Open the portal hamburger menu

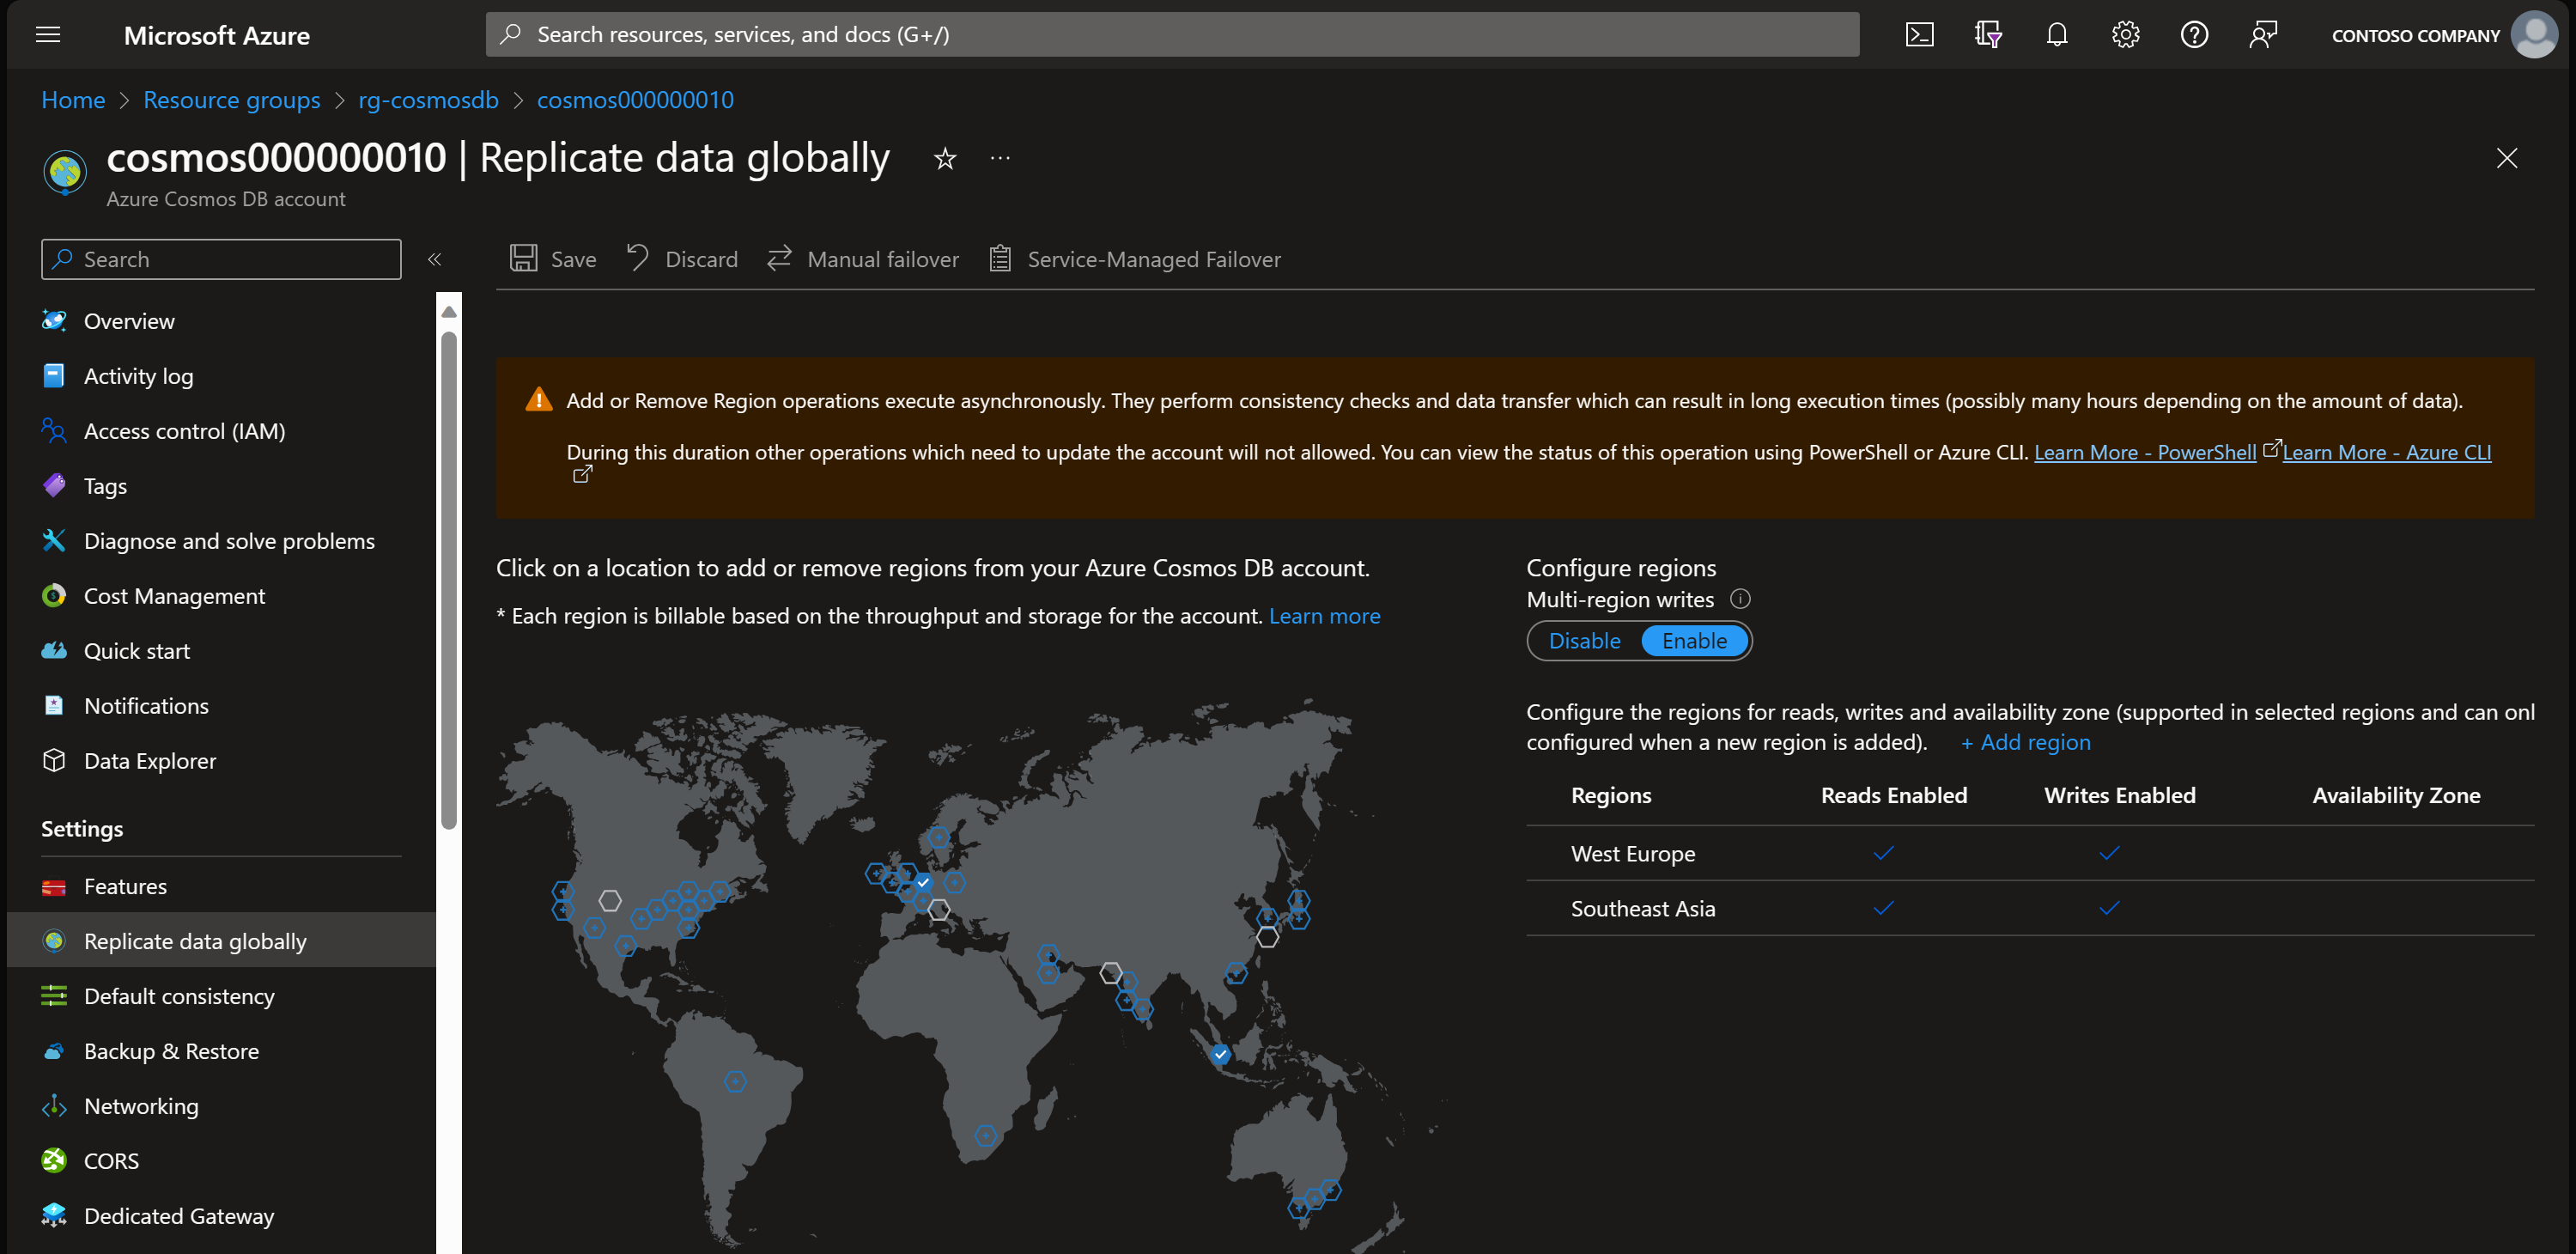48,35
